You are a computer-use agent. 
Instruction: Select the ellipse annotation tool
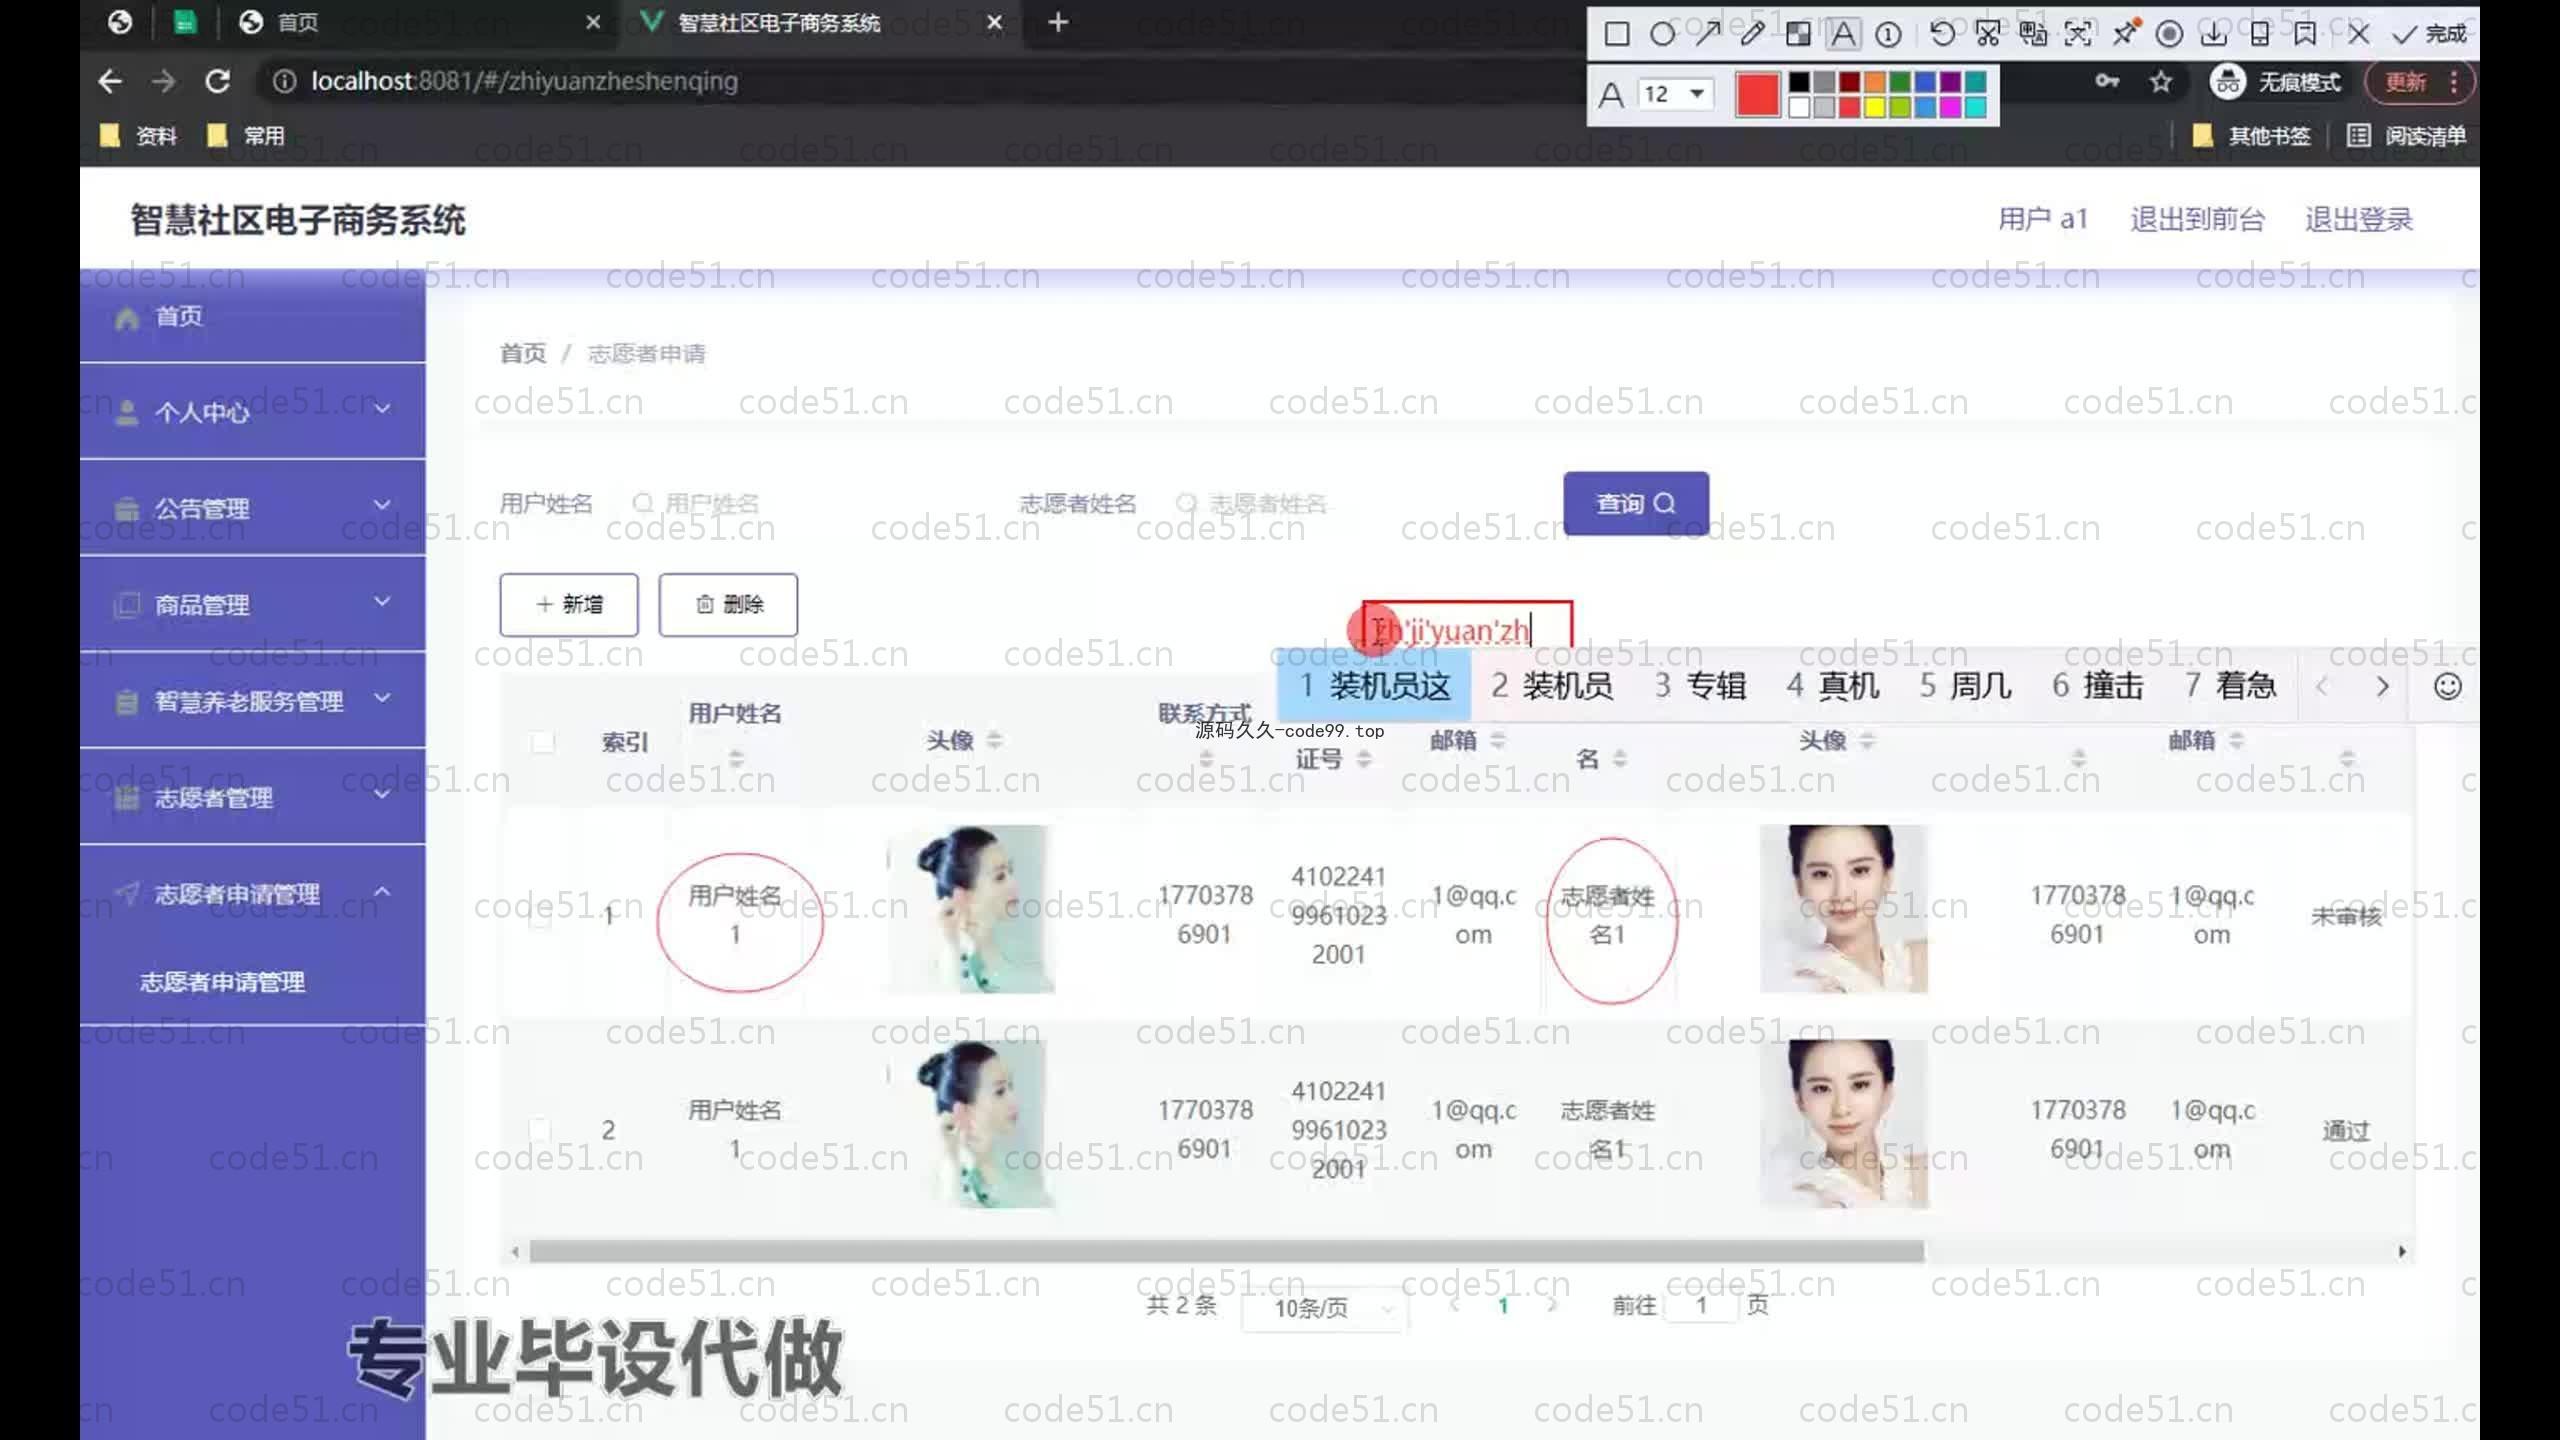point(1662,35)
